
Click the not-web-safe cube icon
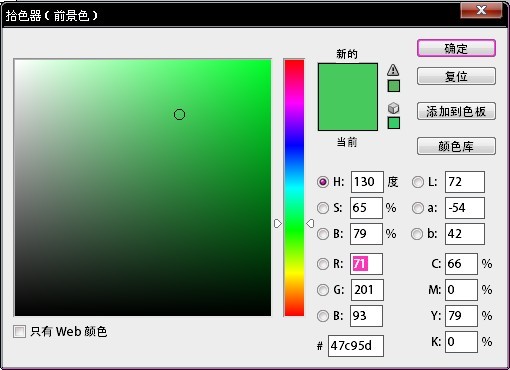coord(394,108)
